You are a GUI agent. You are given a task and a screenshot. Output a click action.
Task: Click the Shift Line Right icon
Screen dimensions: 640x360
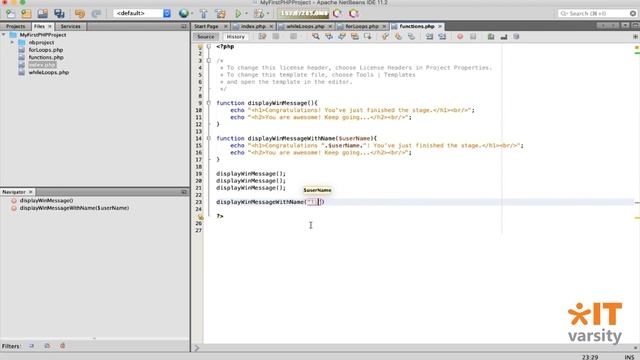tap(442, 37)
